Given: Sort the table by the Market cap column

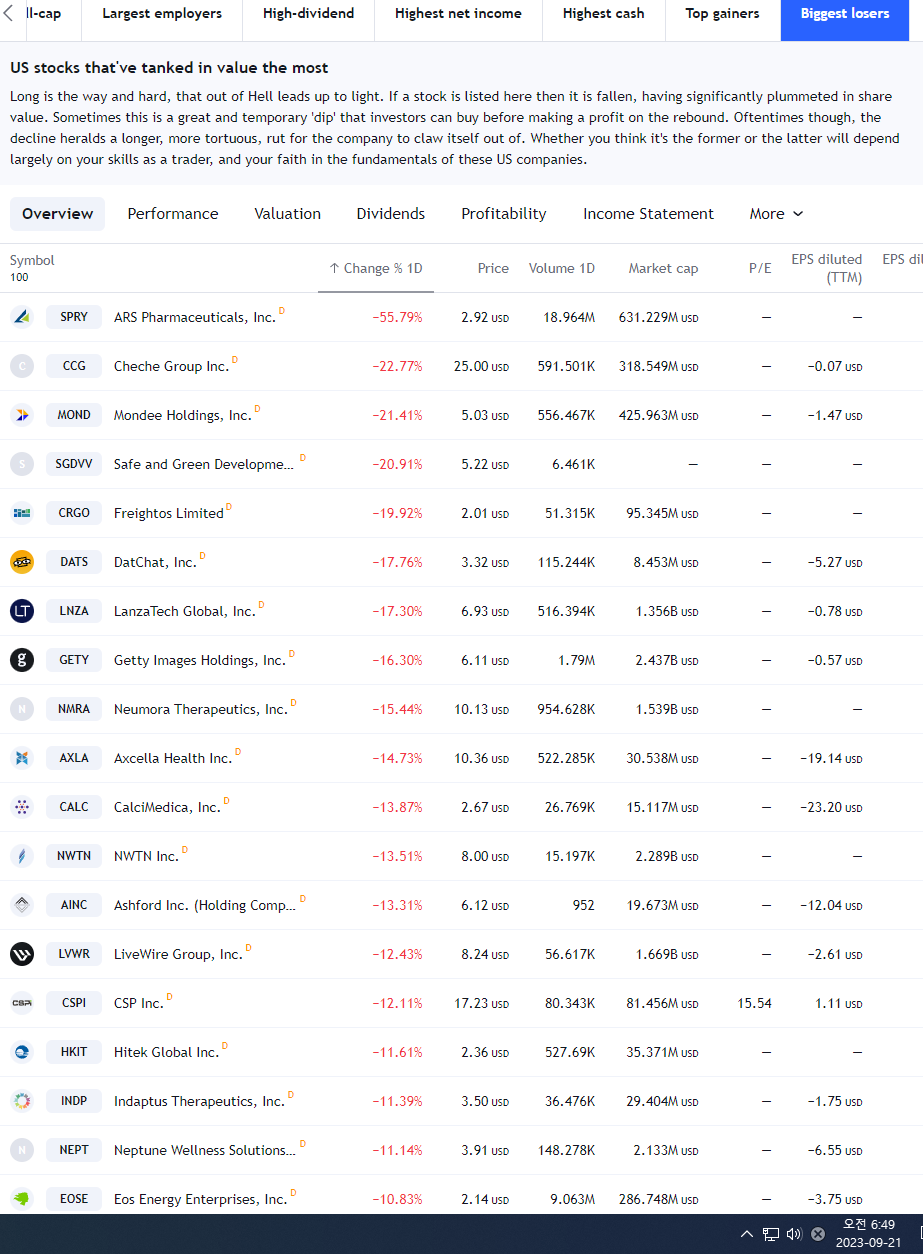Looking at the screenshot, I should click(x=663, y=268).
